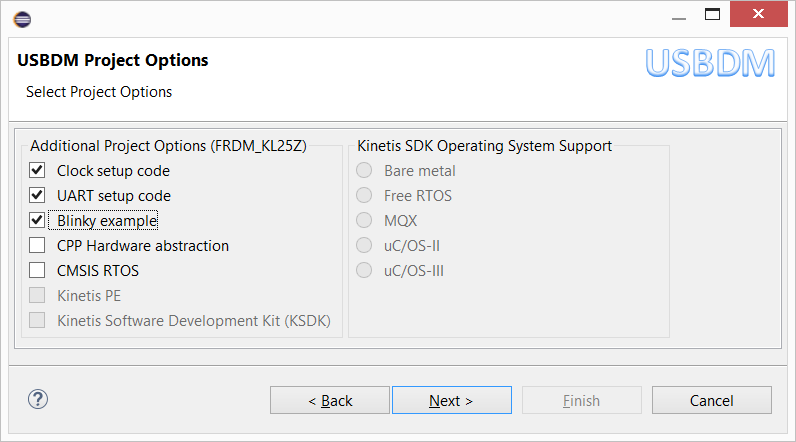Click the help question mark icon

[38, 400]
